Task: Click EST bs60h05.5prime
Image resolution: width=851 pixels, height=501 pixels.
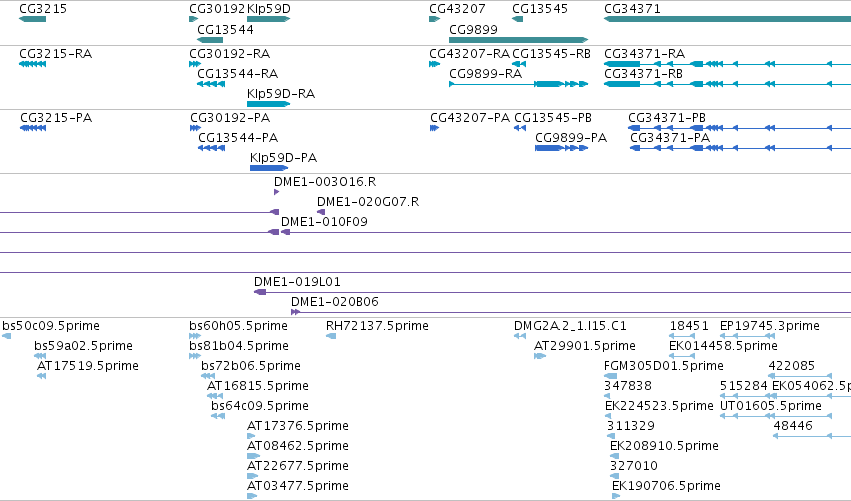Action: (x=238, y=326)
